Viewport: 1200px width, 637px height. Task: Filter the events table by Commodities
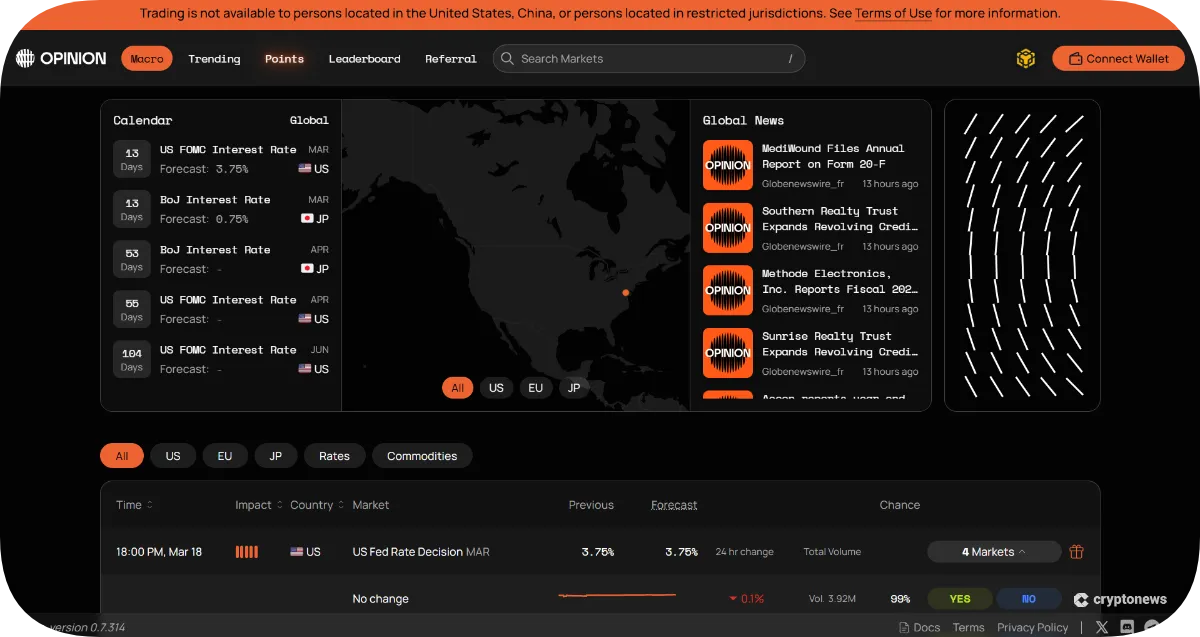tap(422, 456)
